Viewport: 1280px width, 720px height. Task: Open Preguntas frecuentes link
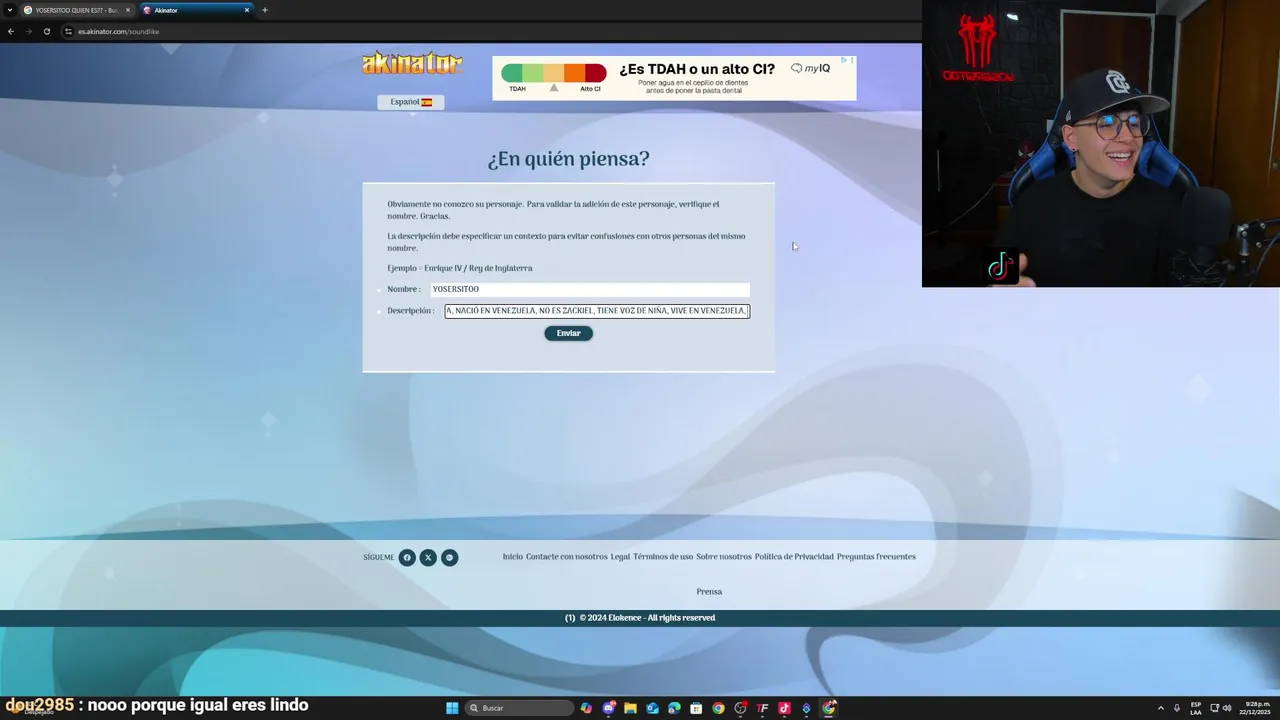coord(876,557)
